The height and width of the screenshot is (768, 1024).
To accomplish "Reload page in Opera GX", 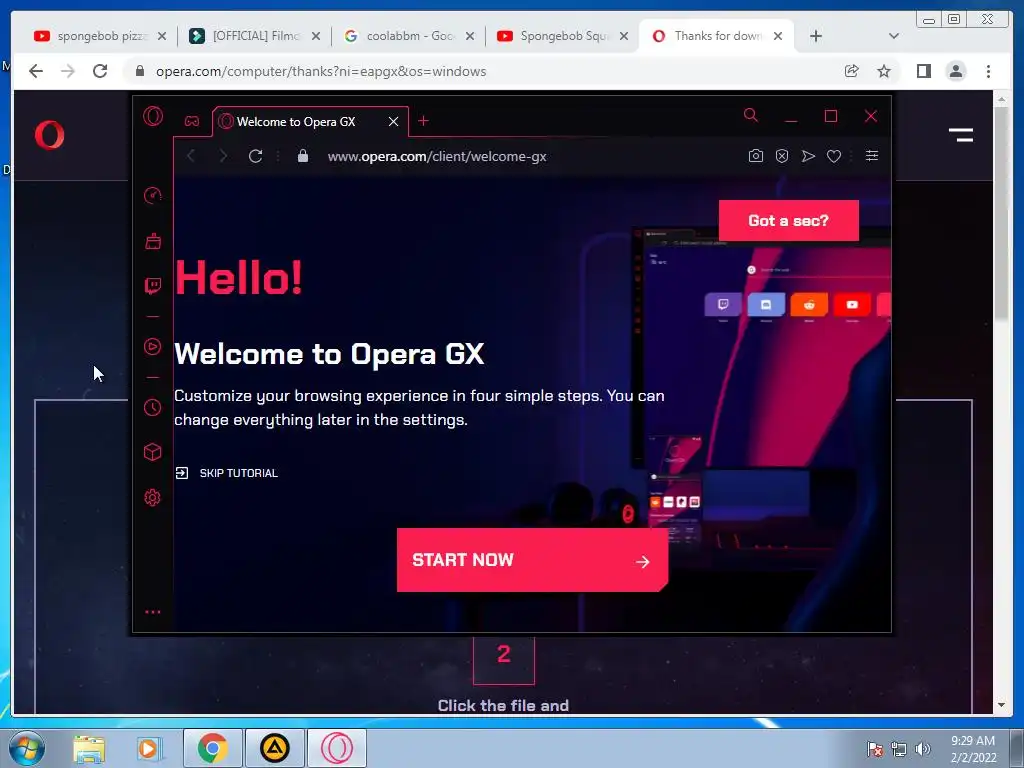I will [255, 156].
